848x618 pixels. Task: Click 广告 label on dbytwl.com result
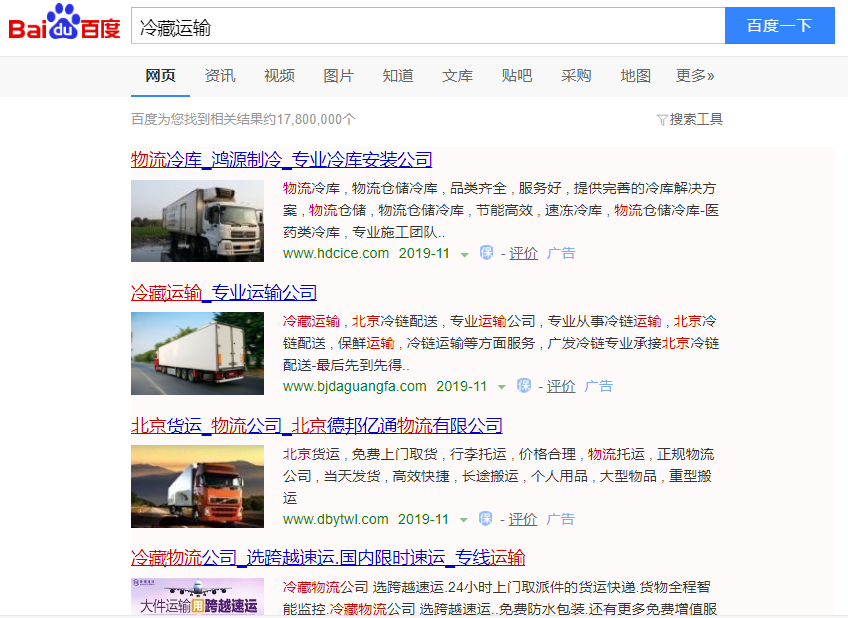(x=560, y=519)
